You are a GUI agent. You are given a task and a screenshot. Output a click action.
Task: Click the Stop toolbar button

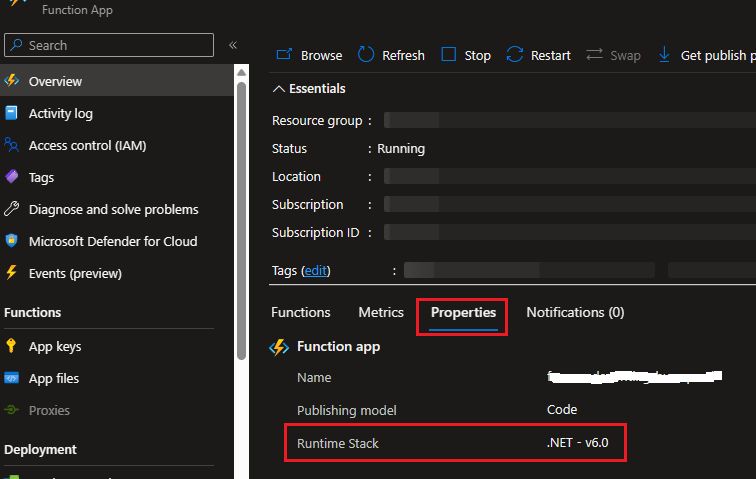tap(466, 55)
